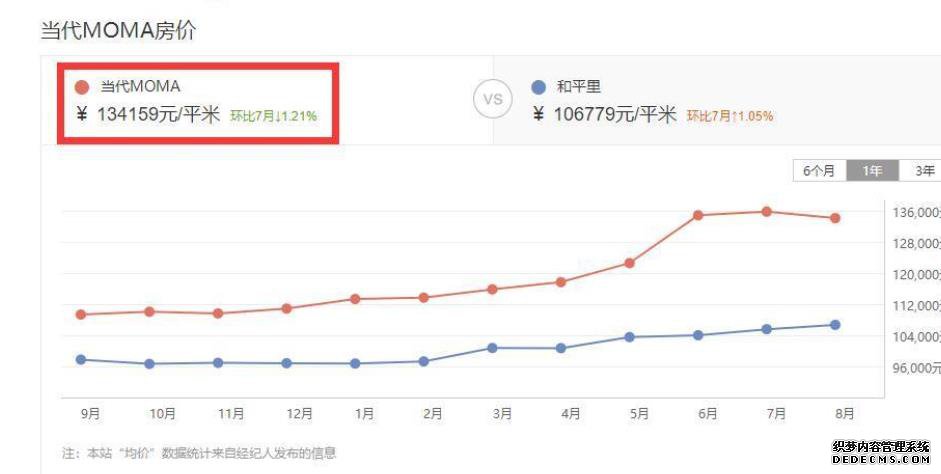Click the 当代MOMA August data point
The image size is (941, 474).
(x=835, y=218)
